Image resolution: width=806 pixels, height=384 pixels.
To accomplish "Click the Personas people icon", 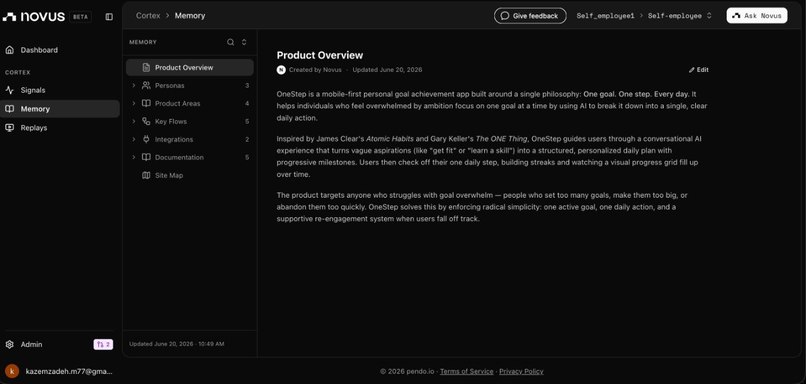I will pos(146,85).
